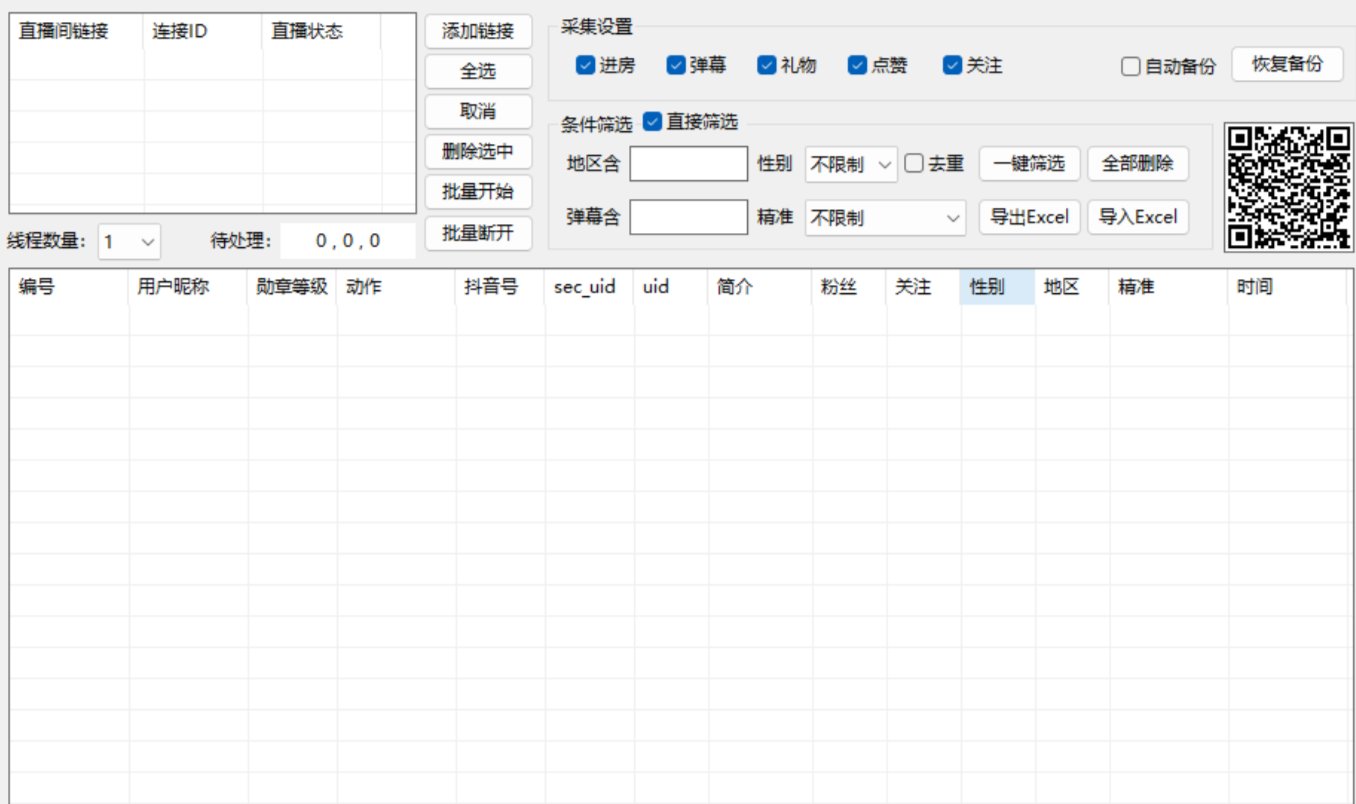Viewport: 1356px width, 804px height.
Task: Enable the 自动备份 option
Action: (1130, 65)
